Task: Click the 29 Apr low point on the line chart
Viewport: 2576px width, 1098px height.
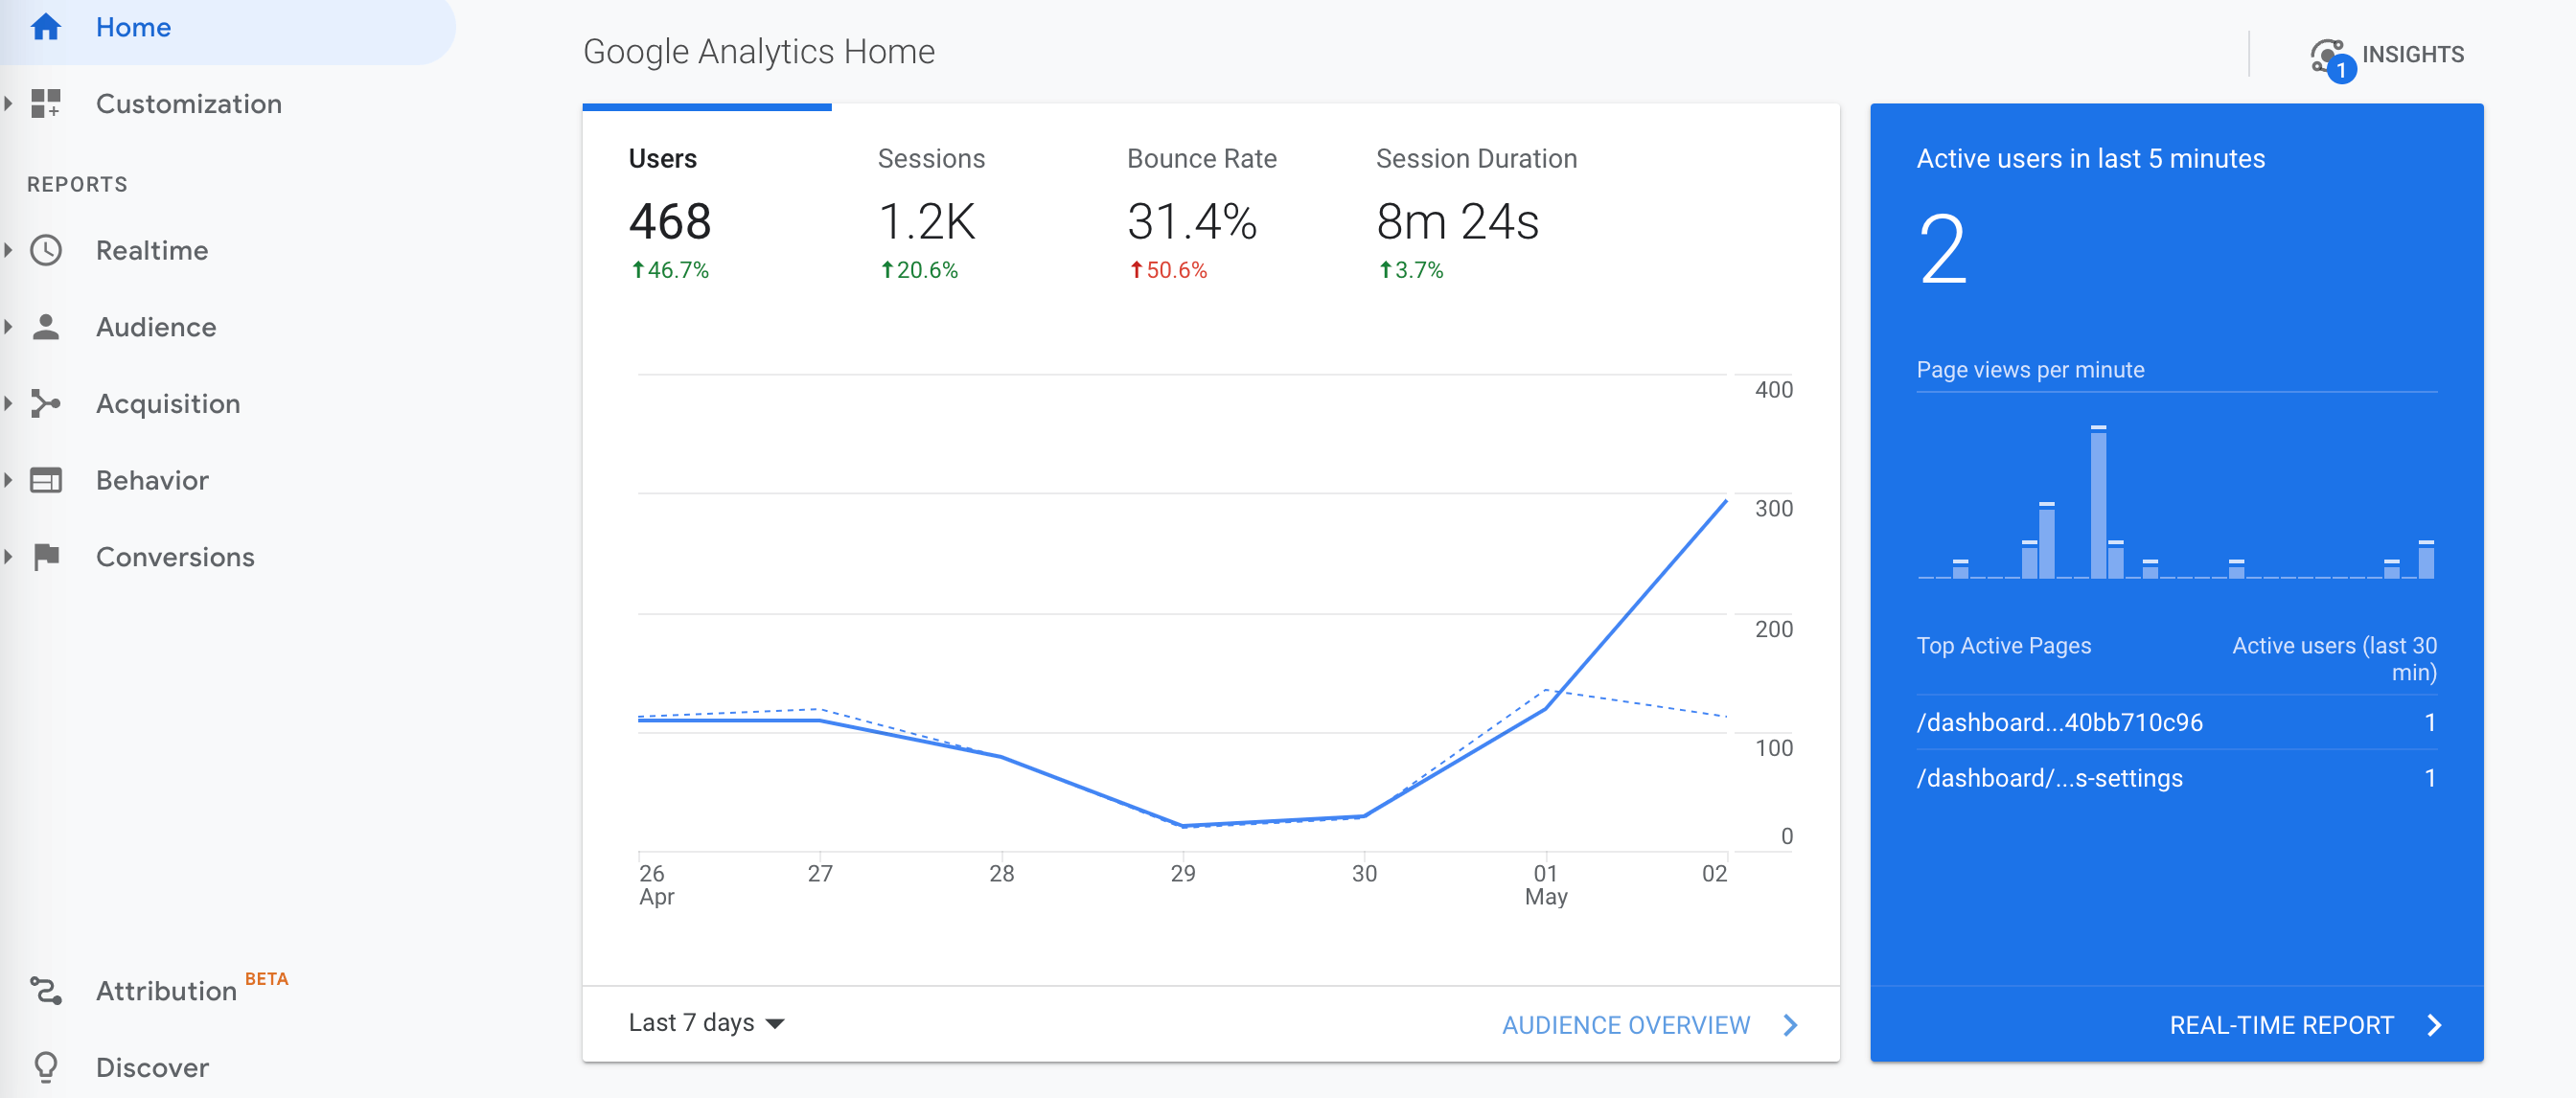Action: (x=1183, y=825)
